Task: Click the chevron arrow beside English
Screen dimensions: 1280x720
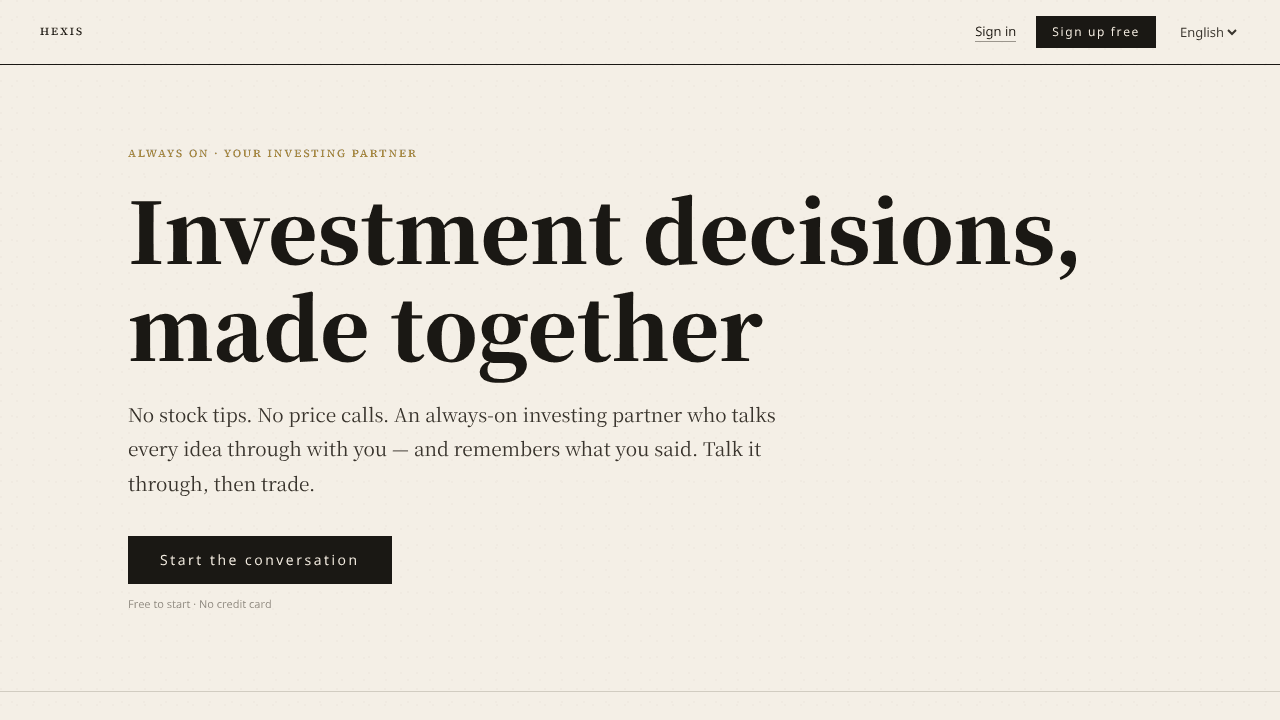Action: [1232, 32]
